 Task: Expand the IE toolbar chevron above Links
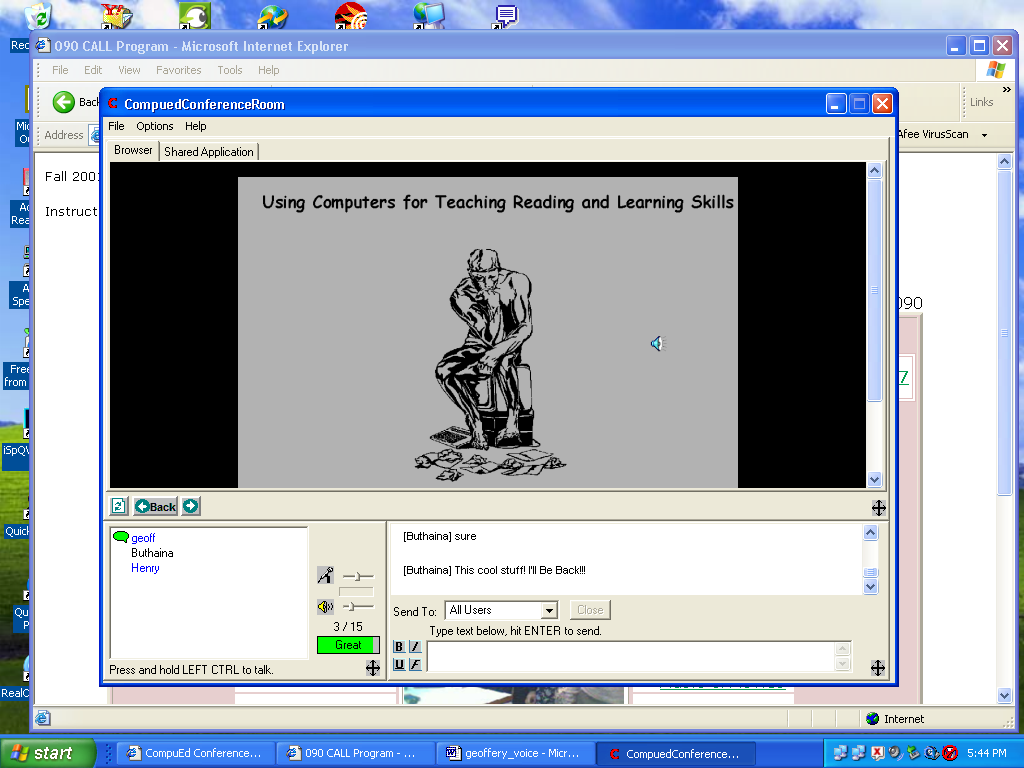click(1006, 89)
